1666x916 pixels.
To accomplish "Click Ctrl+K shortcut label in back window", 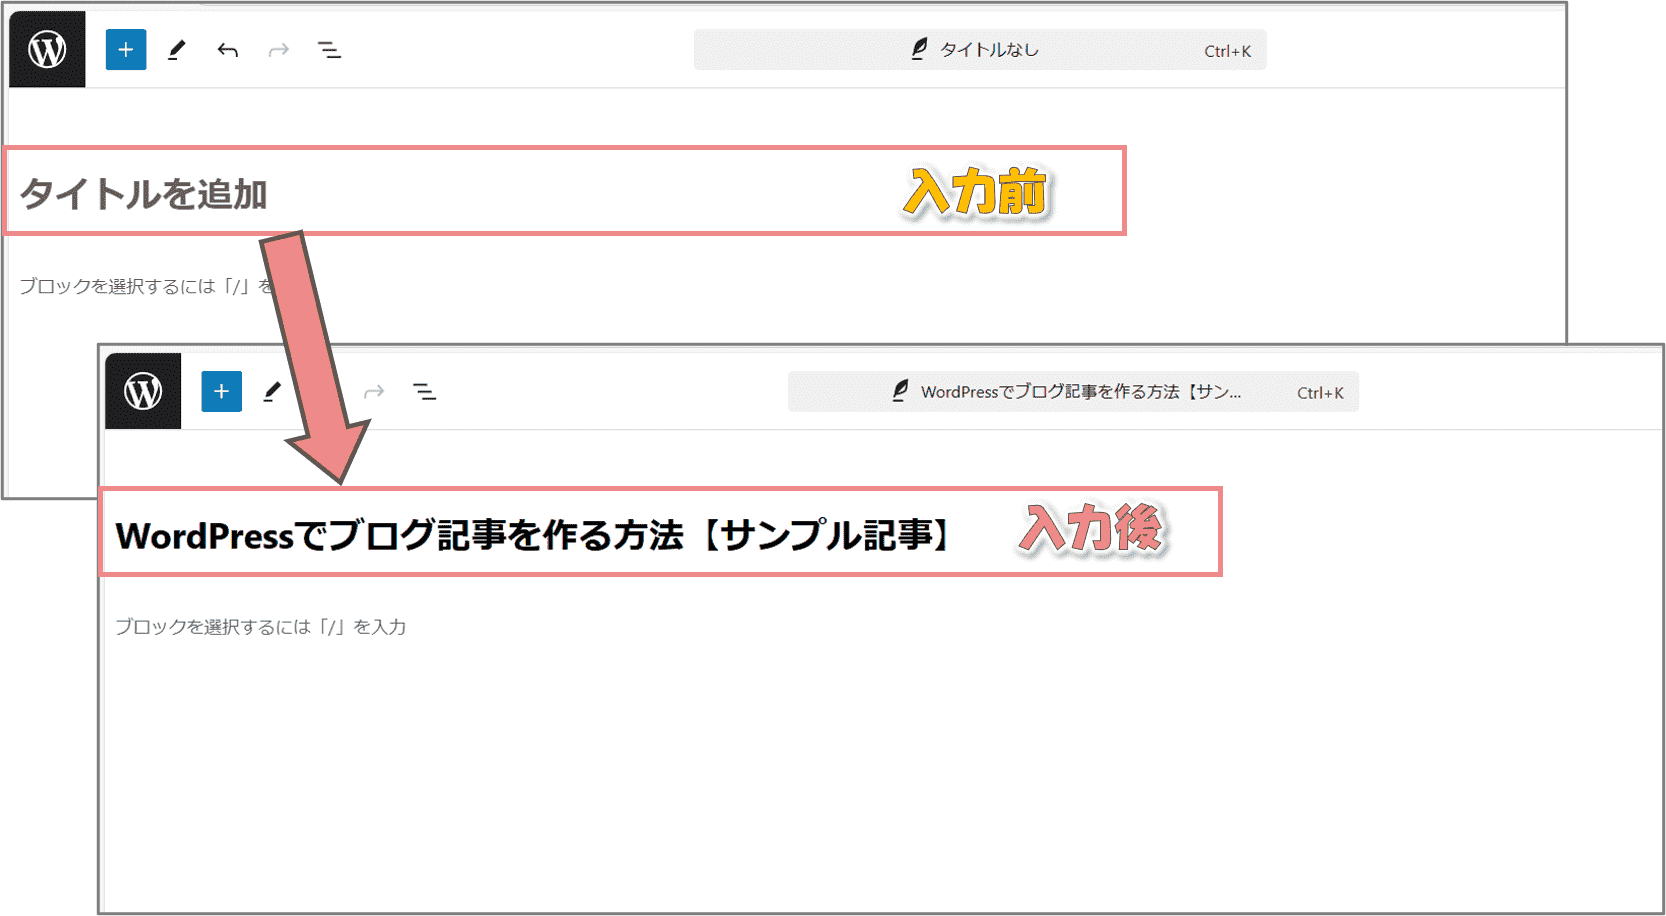I will pos(1227,51).
